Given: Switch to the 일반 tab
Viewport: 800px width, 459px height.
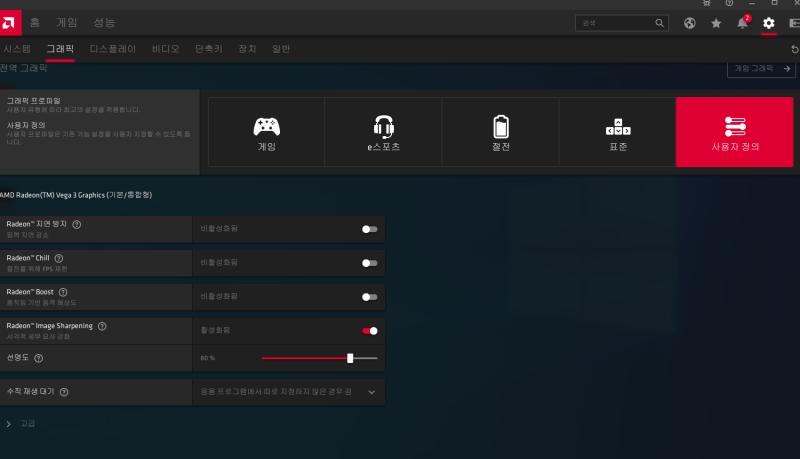Looking at the screenshot, I should pos(281,49).
